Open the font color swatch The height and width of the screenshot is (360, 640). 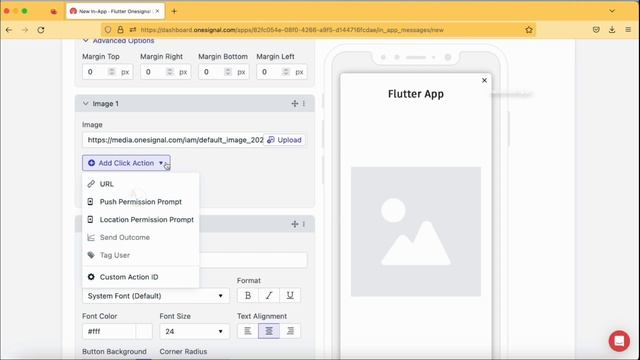(x=144, y=331)
